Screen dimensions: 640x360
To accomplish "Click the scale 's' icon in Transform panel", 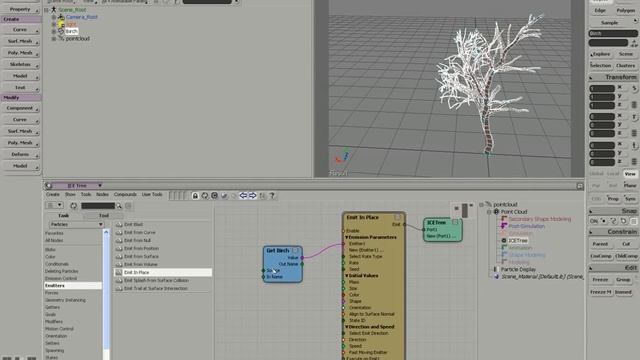I will click(634, 89).
